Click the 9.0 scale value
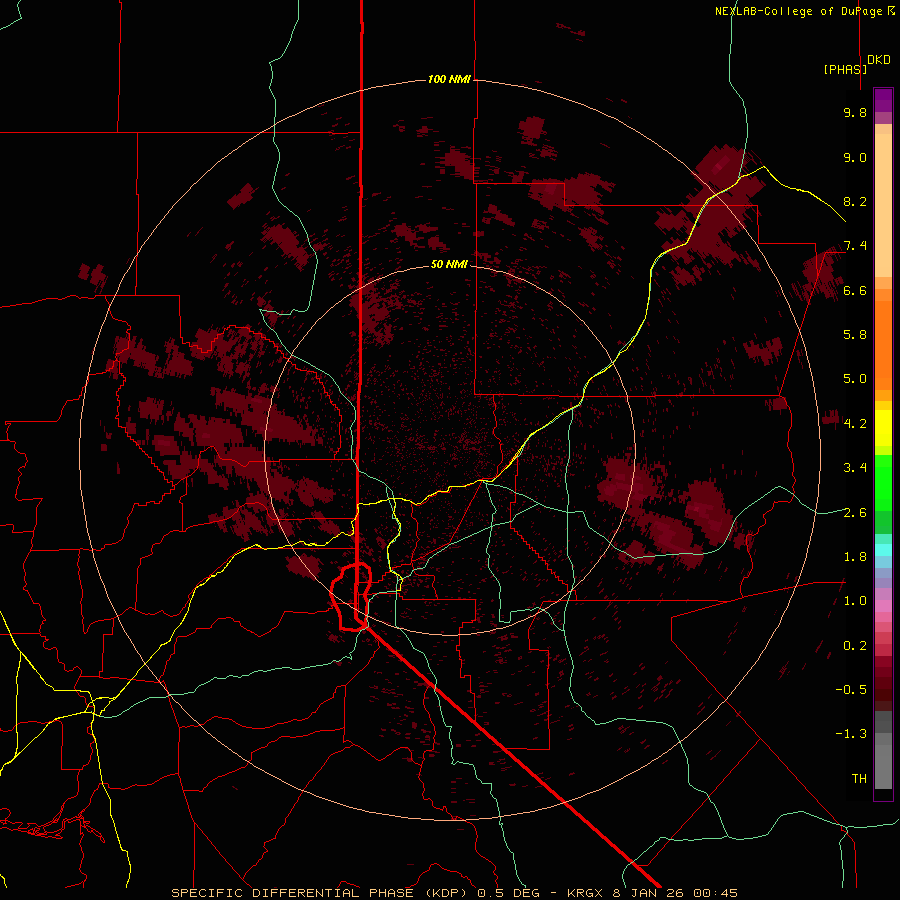 855,157
